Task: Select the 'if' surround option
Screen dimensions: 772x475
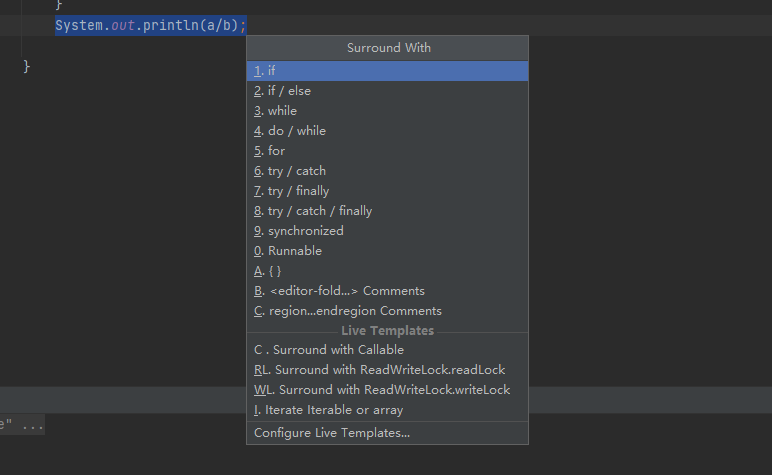Action: [272, 71]
